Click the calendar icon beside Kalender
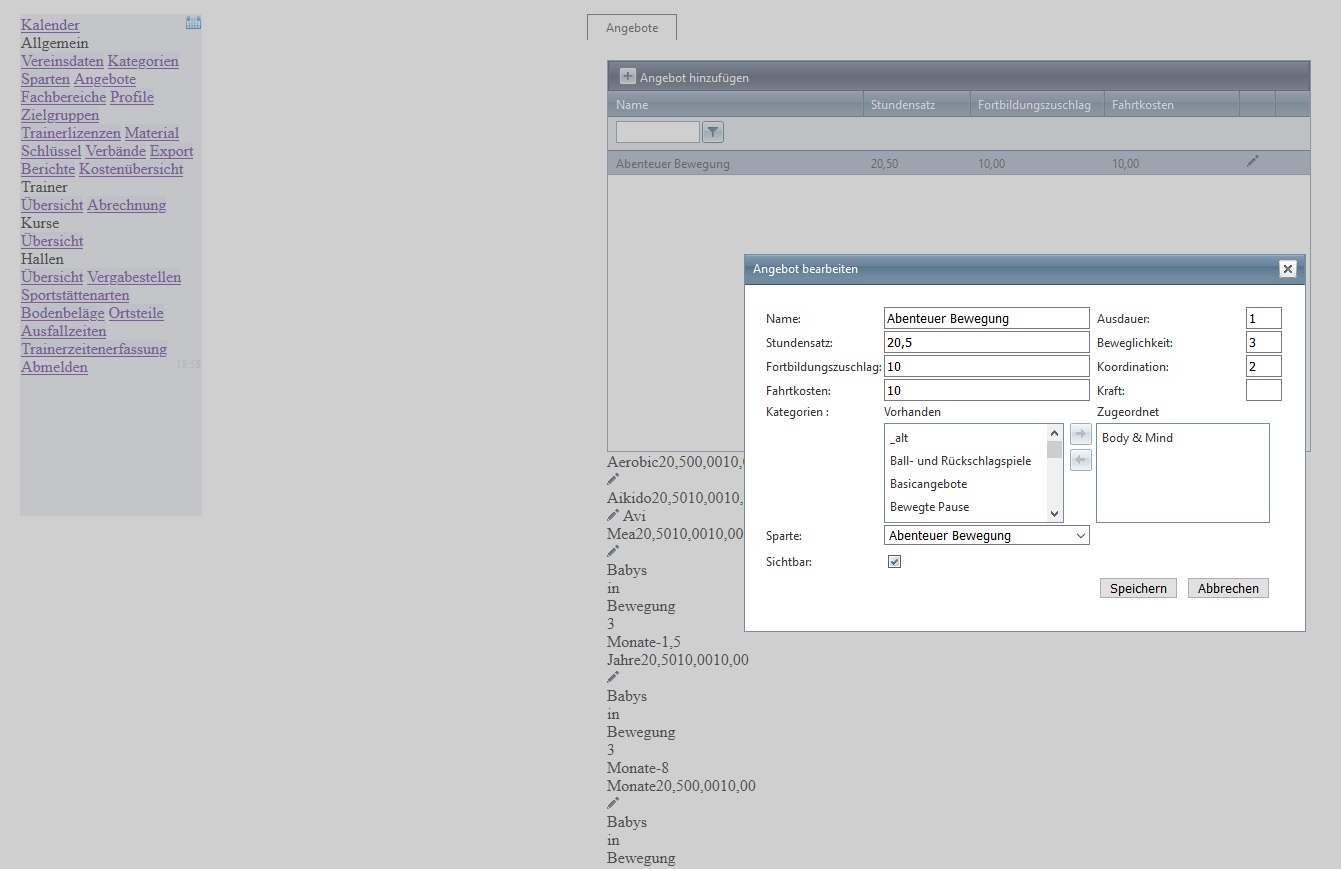This screenshot has height=869, width=1341. tap(193, 23)
